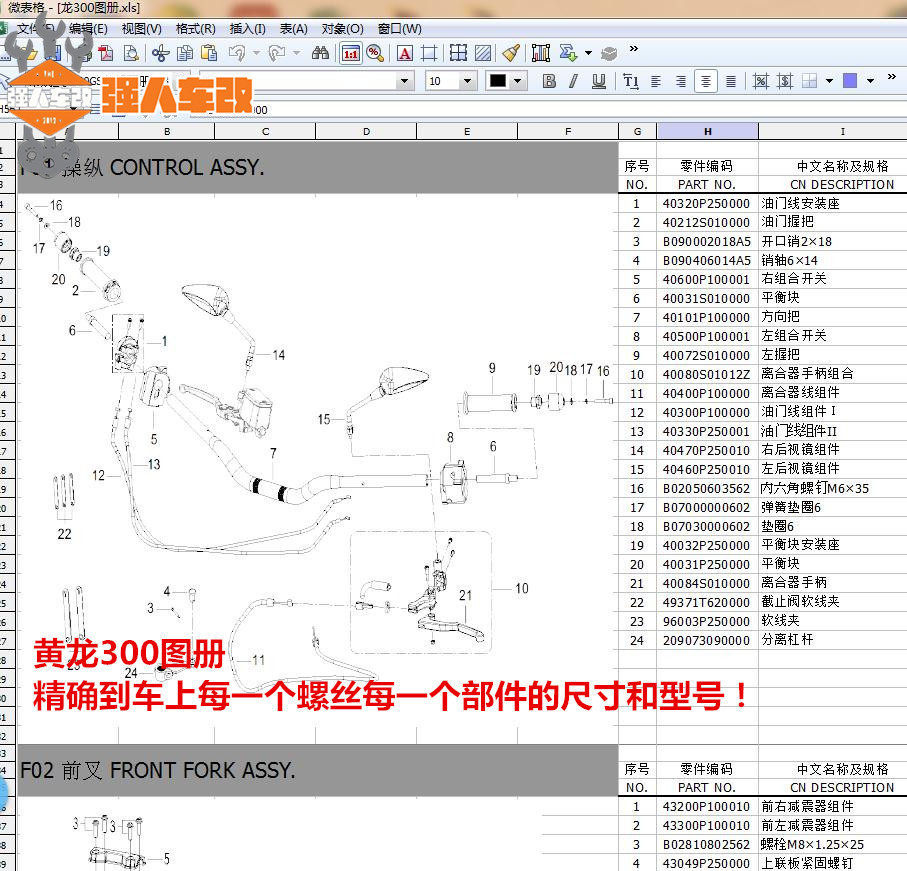The image size is (907, 871).
Task: Align text right
Action: coord(681,82)
